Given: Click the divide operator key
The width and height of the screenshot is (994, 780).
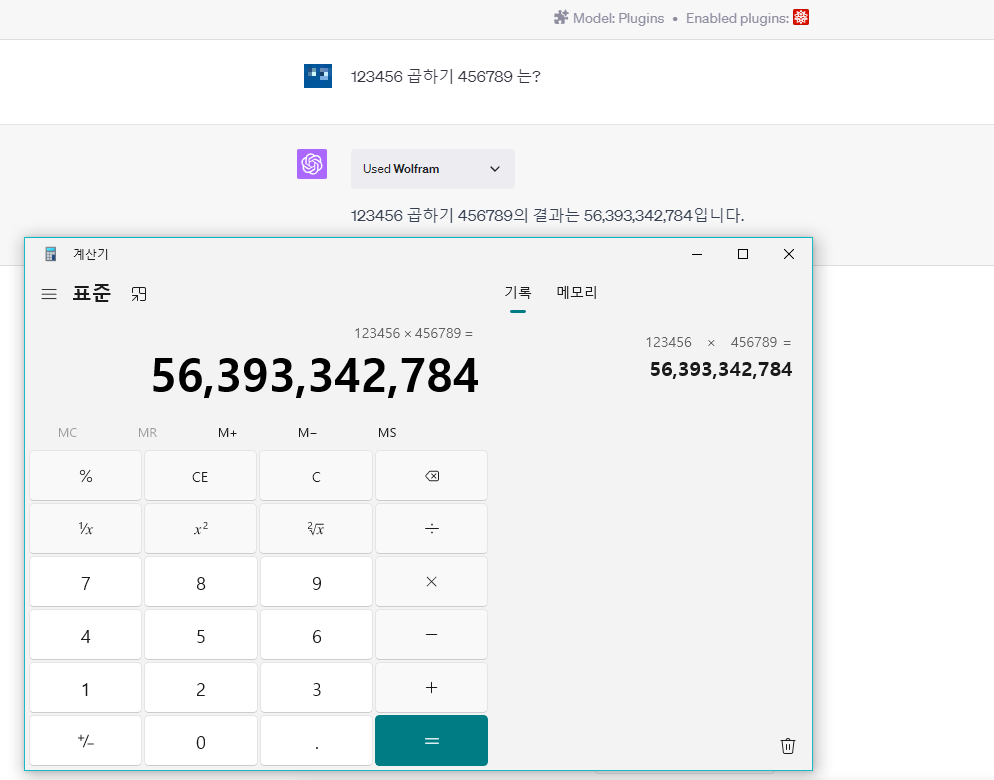Looking at the screenshot, I should coord(432,529).
